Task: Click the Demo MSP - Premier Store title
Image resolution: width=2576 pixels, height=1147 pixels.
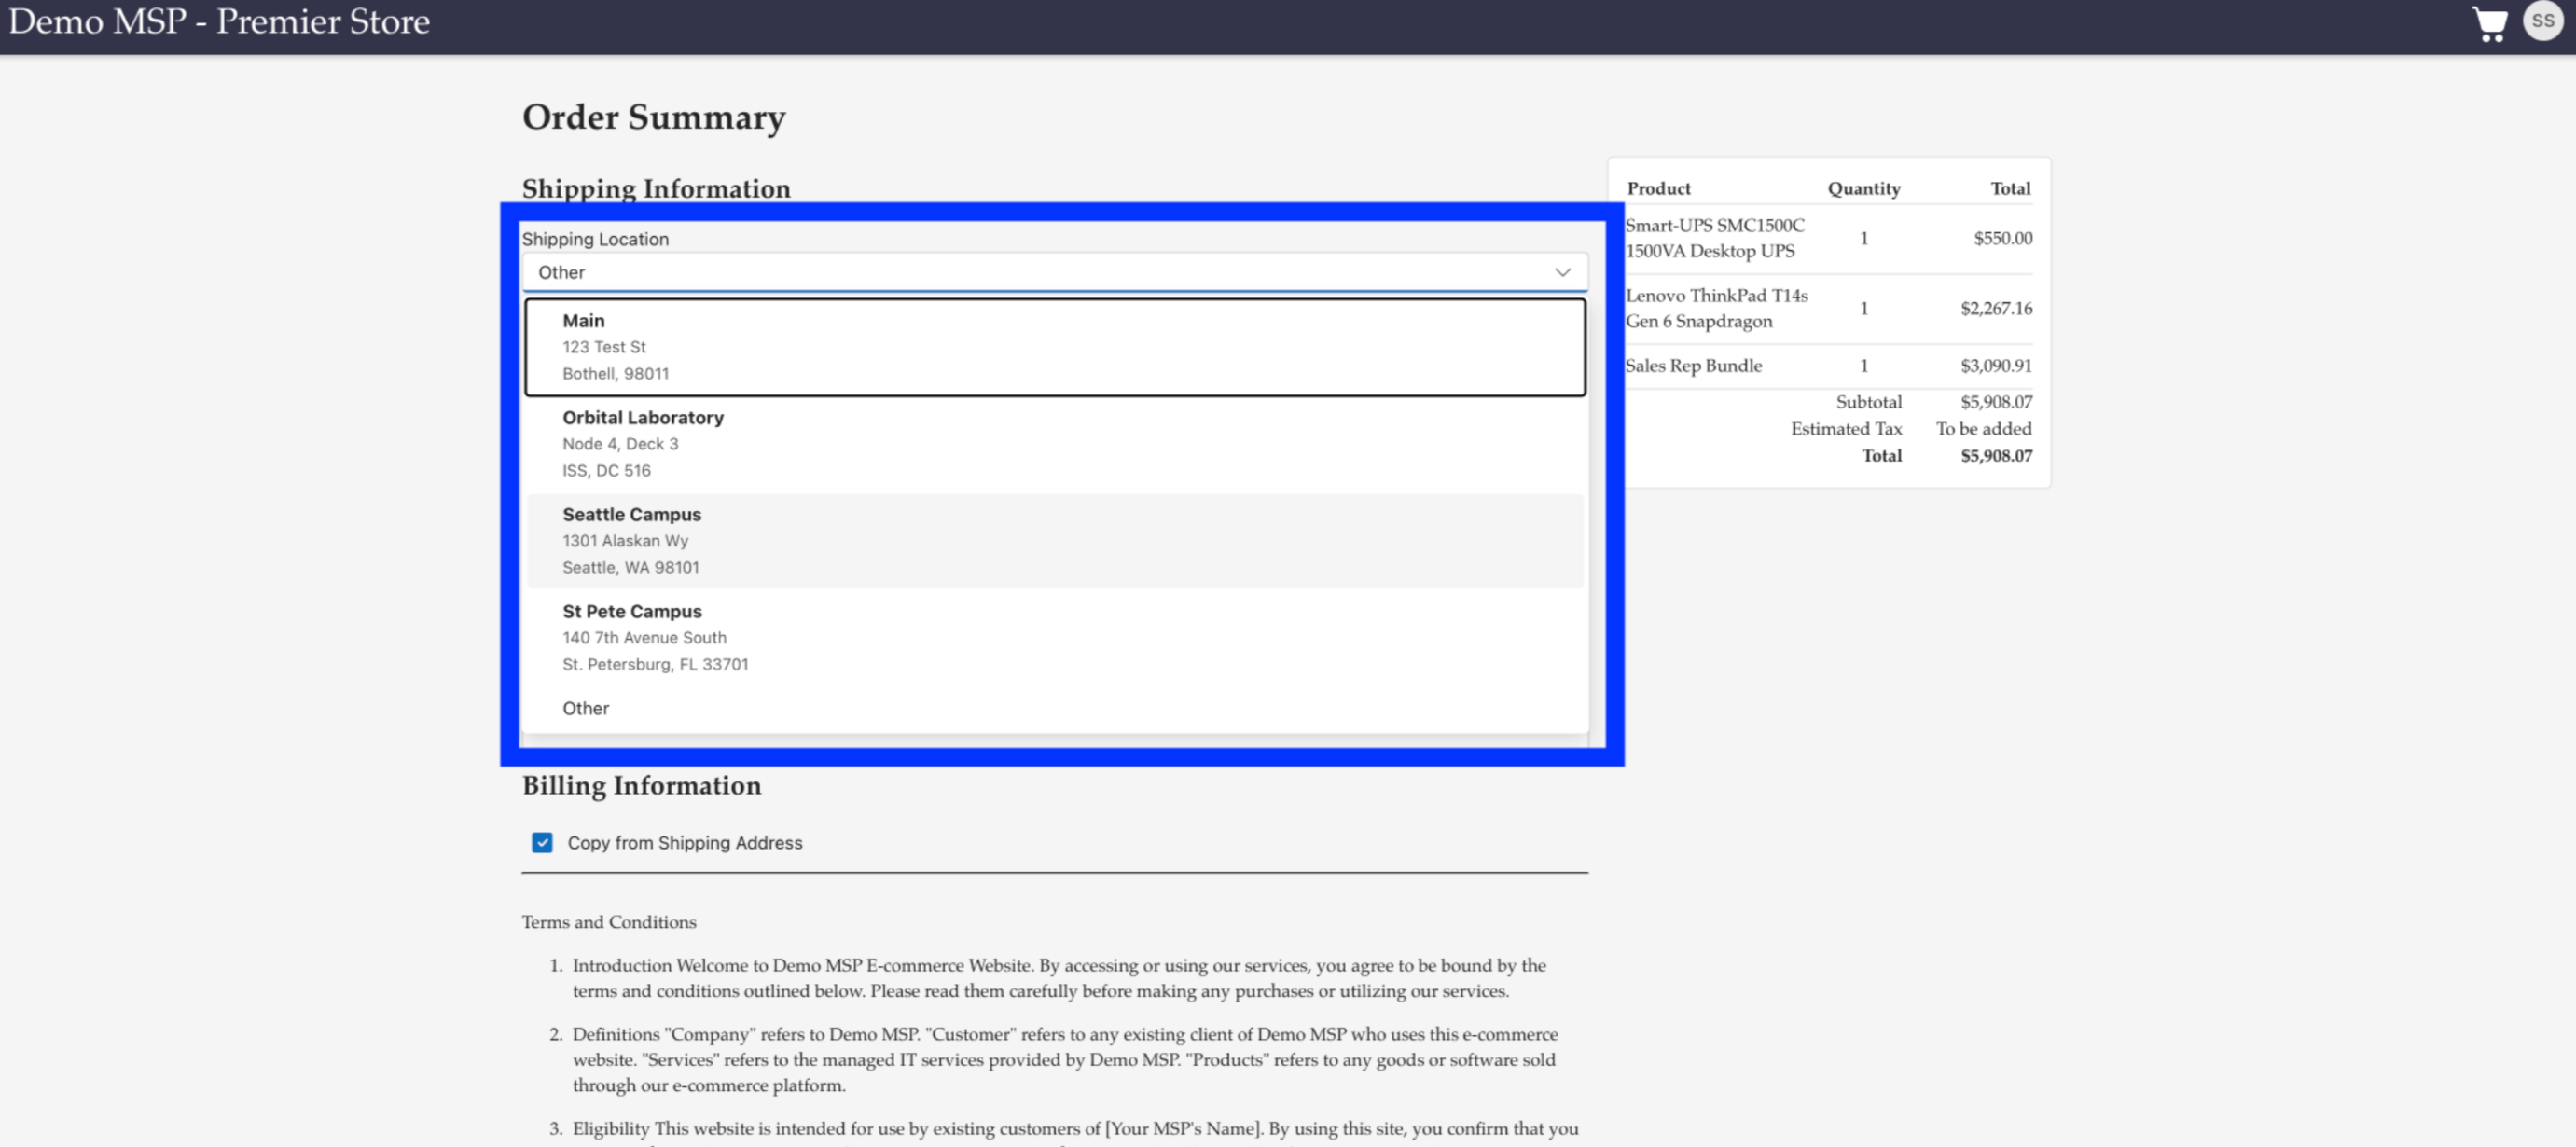Action: (x=217, y=21)
